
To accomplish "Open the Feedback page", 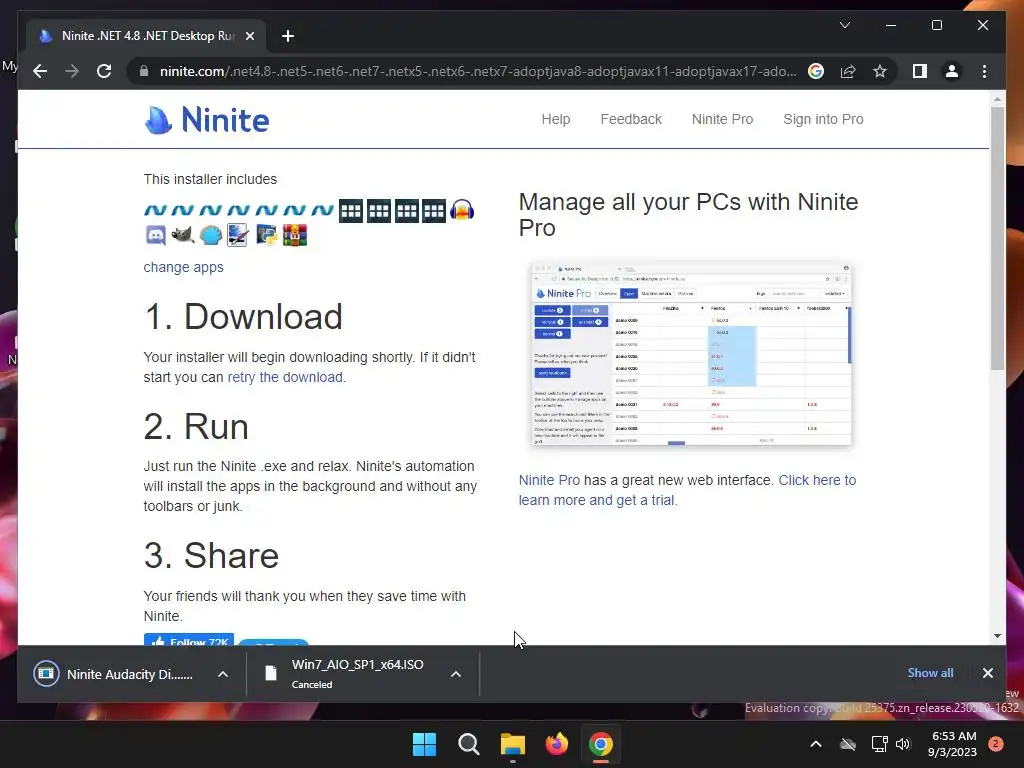I will pyautogui.click(x=631, y=120).
